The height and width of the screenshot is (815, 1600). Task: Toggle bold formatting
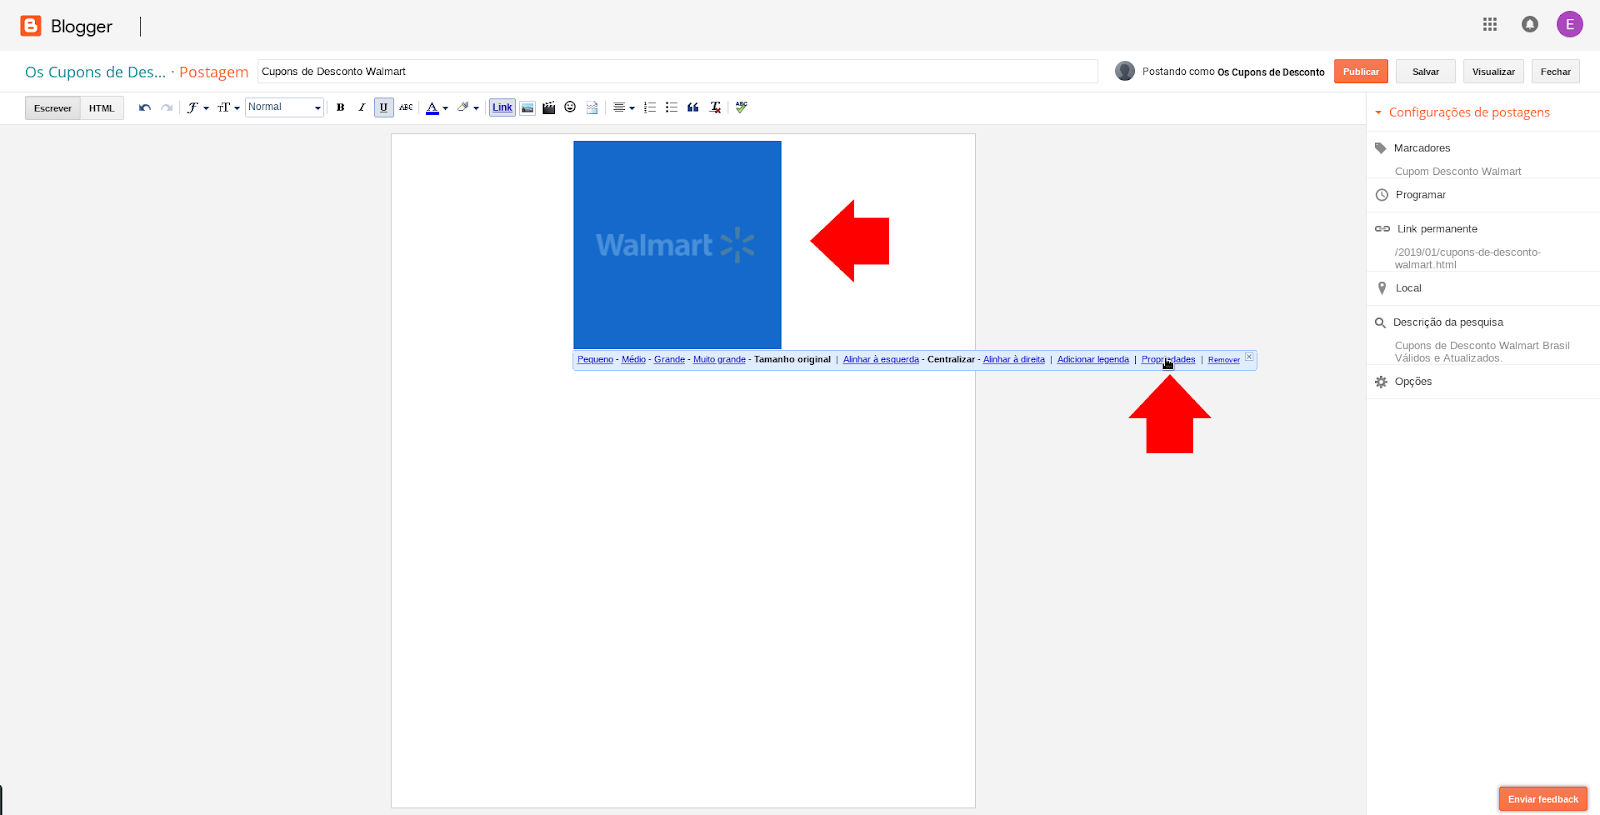[x=340, y=108]
